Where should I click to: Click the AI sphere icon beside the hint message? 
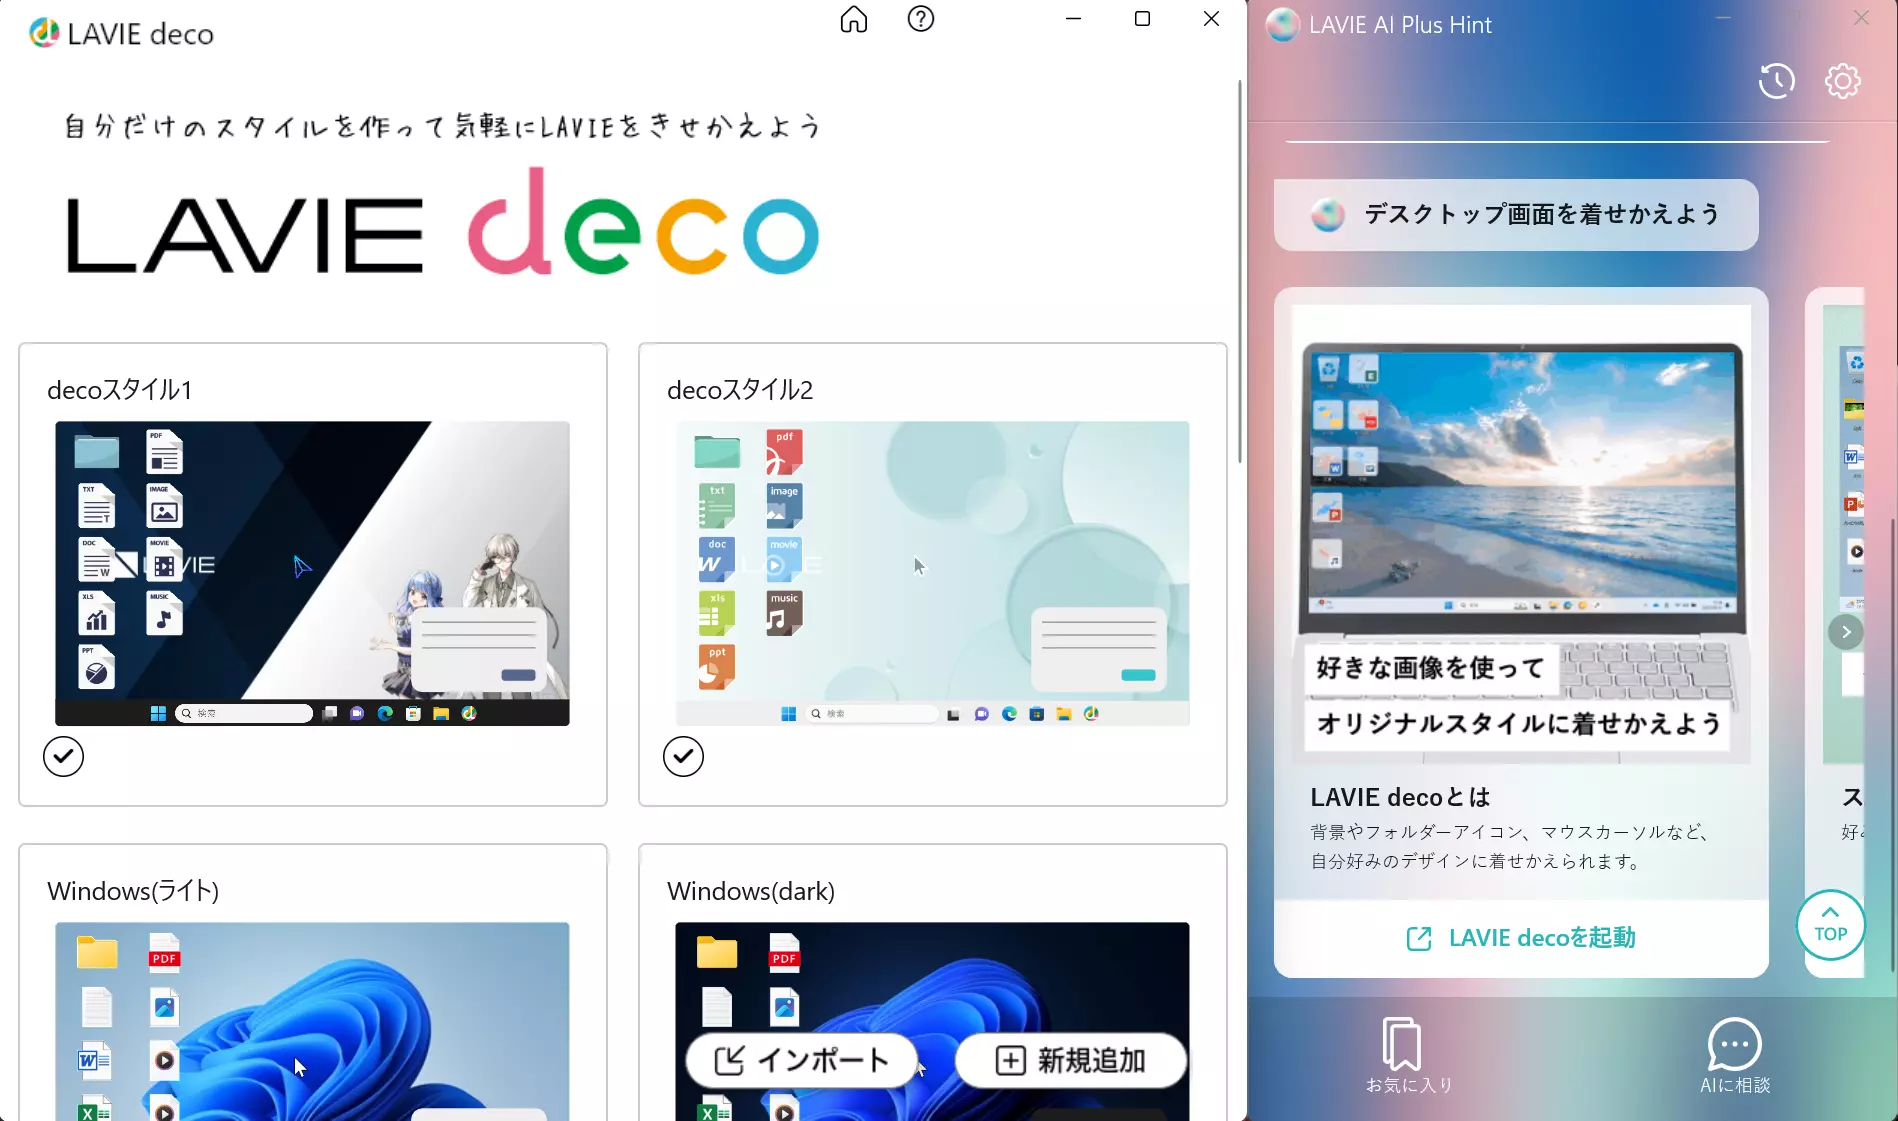pos(1326,215)
